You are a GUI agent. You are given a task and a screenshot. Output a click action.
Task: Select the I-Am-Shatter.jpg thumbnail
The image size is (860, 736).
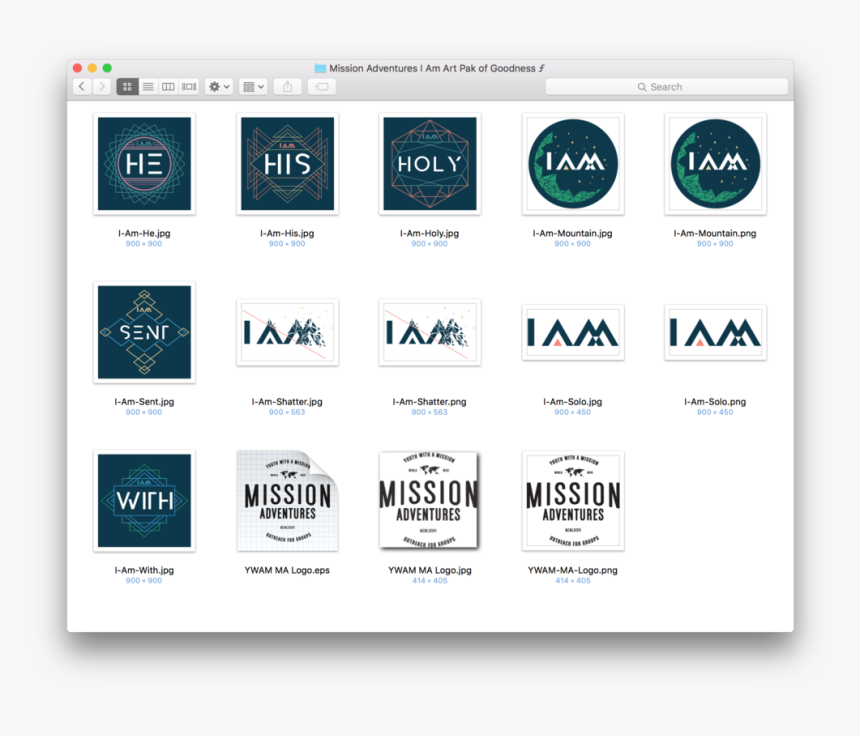[x=287, y=332]
